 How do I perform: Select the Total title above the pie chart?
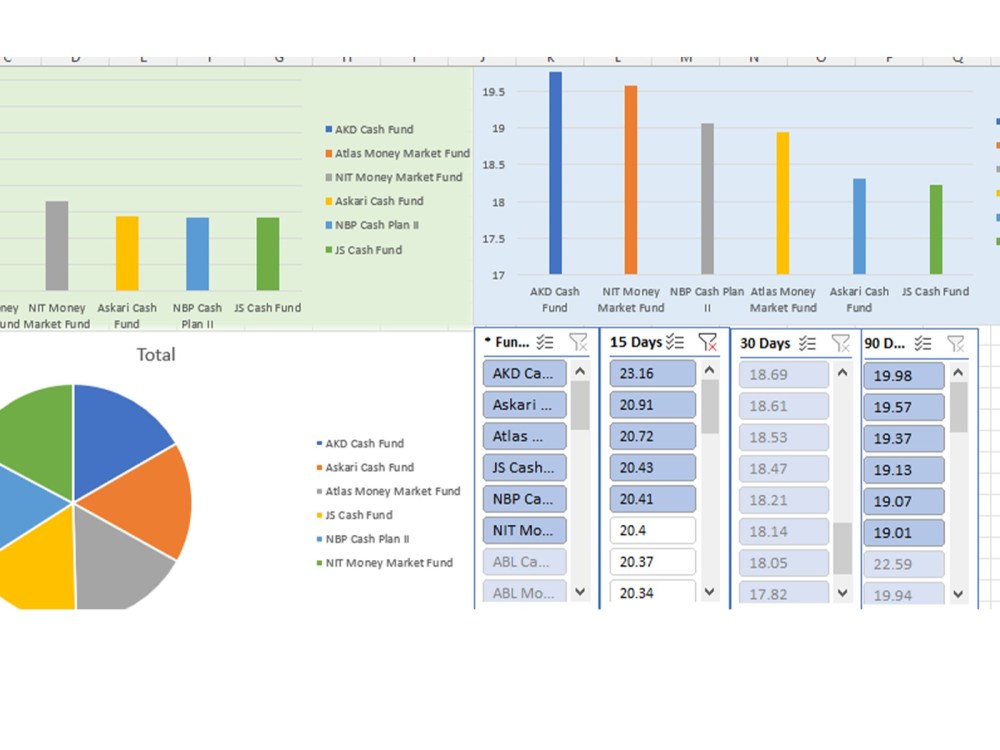coord(156,354)
